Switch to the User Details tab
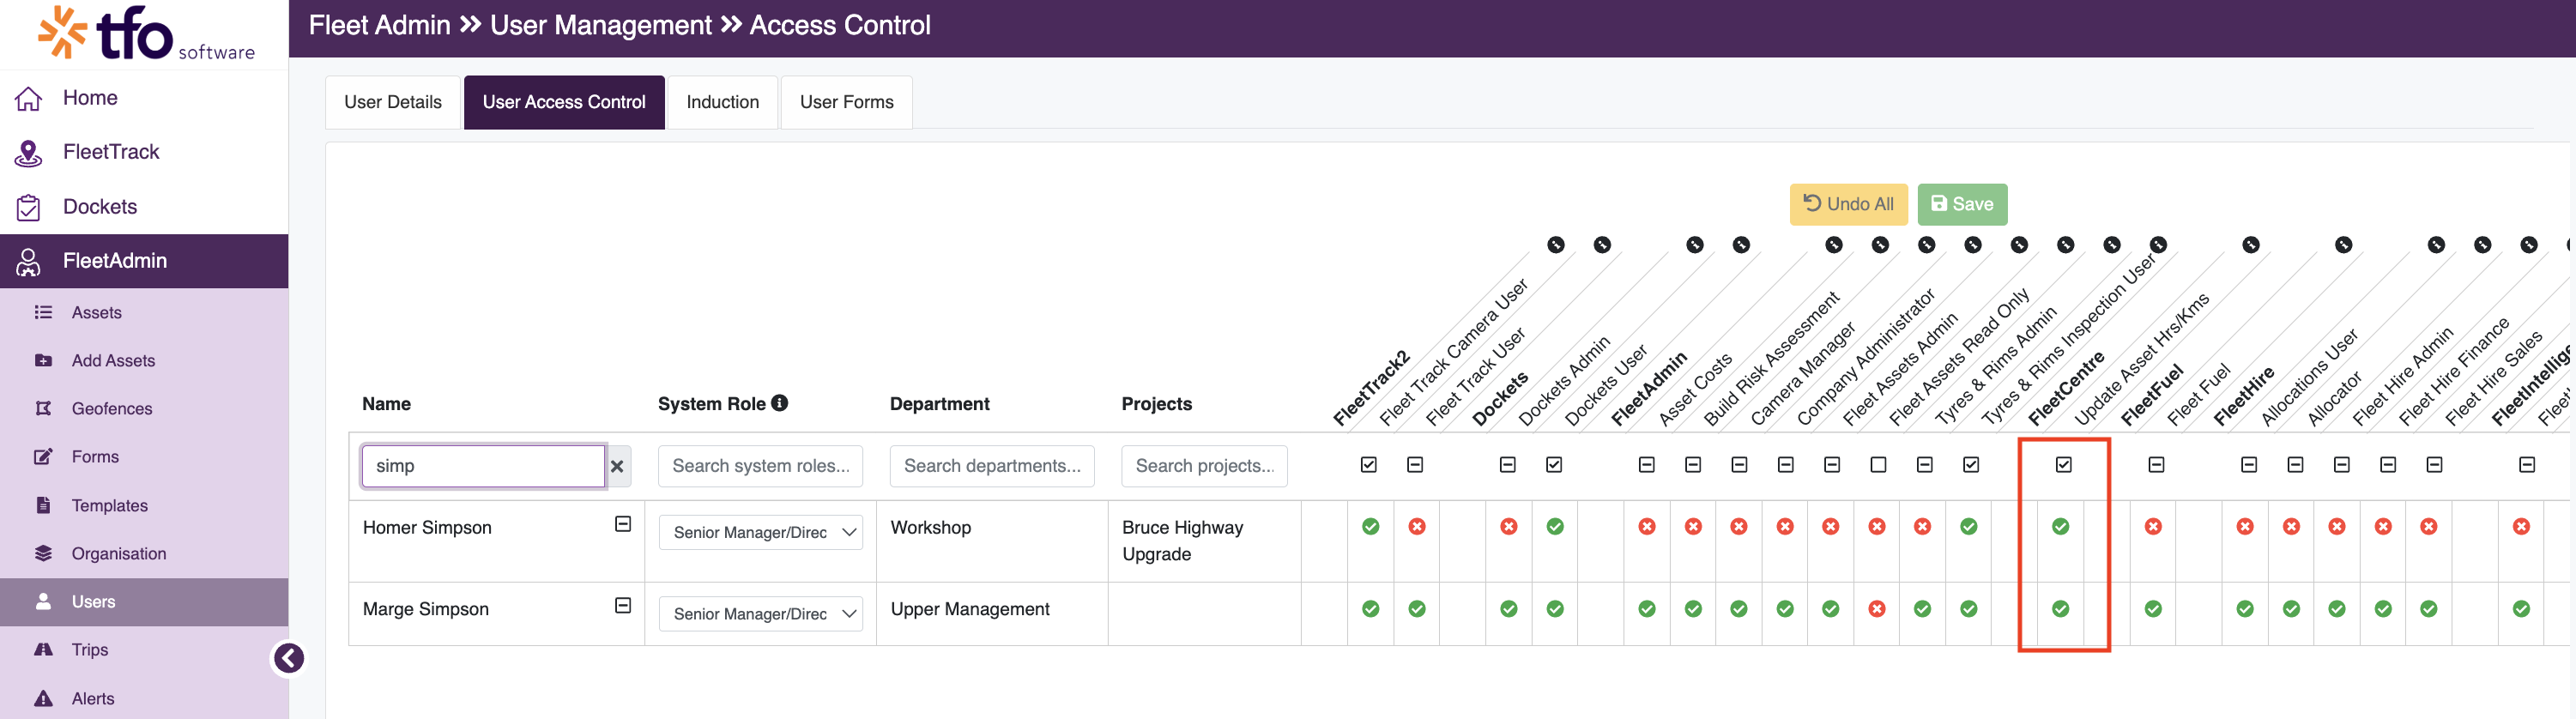The height and width of the screenshot is (719, 2576). pyautogui.click(x=393, y=102)
